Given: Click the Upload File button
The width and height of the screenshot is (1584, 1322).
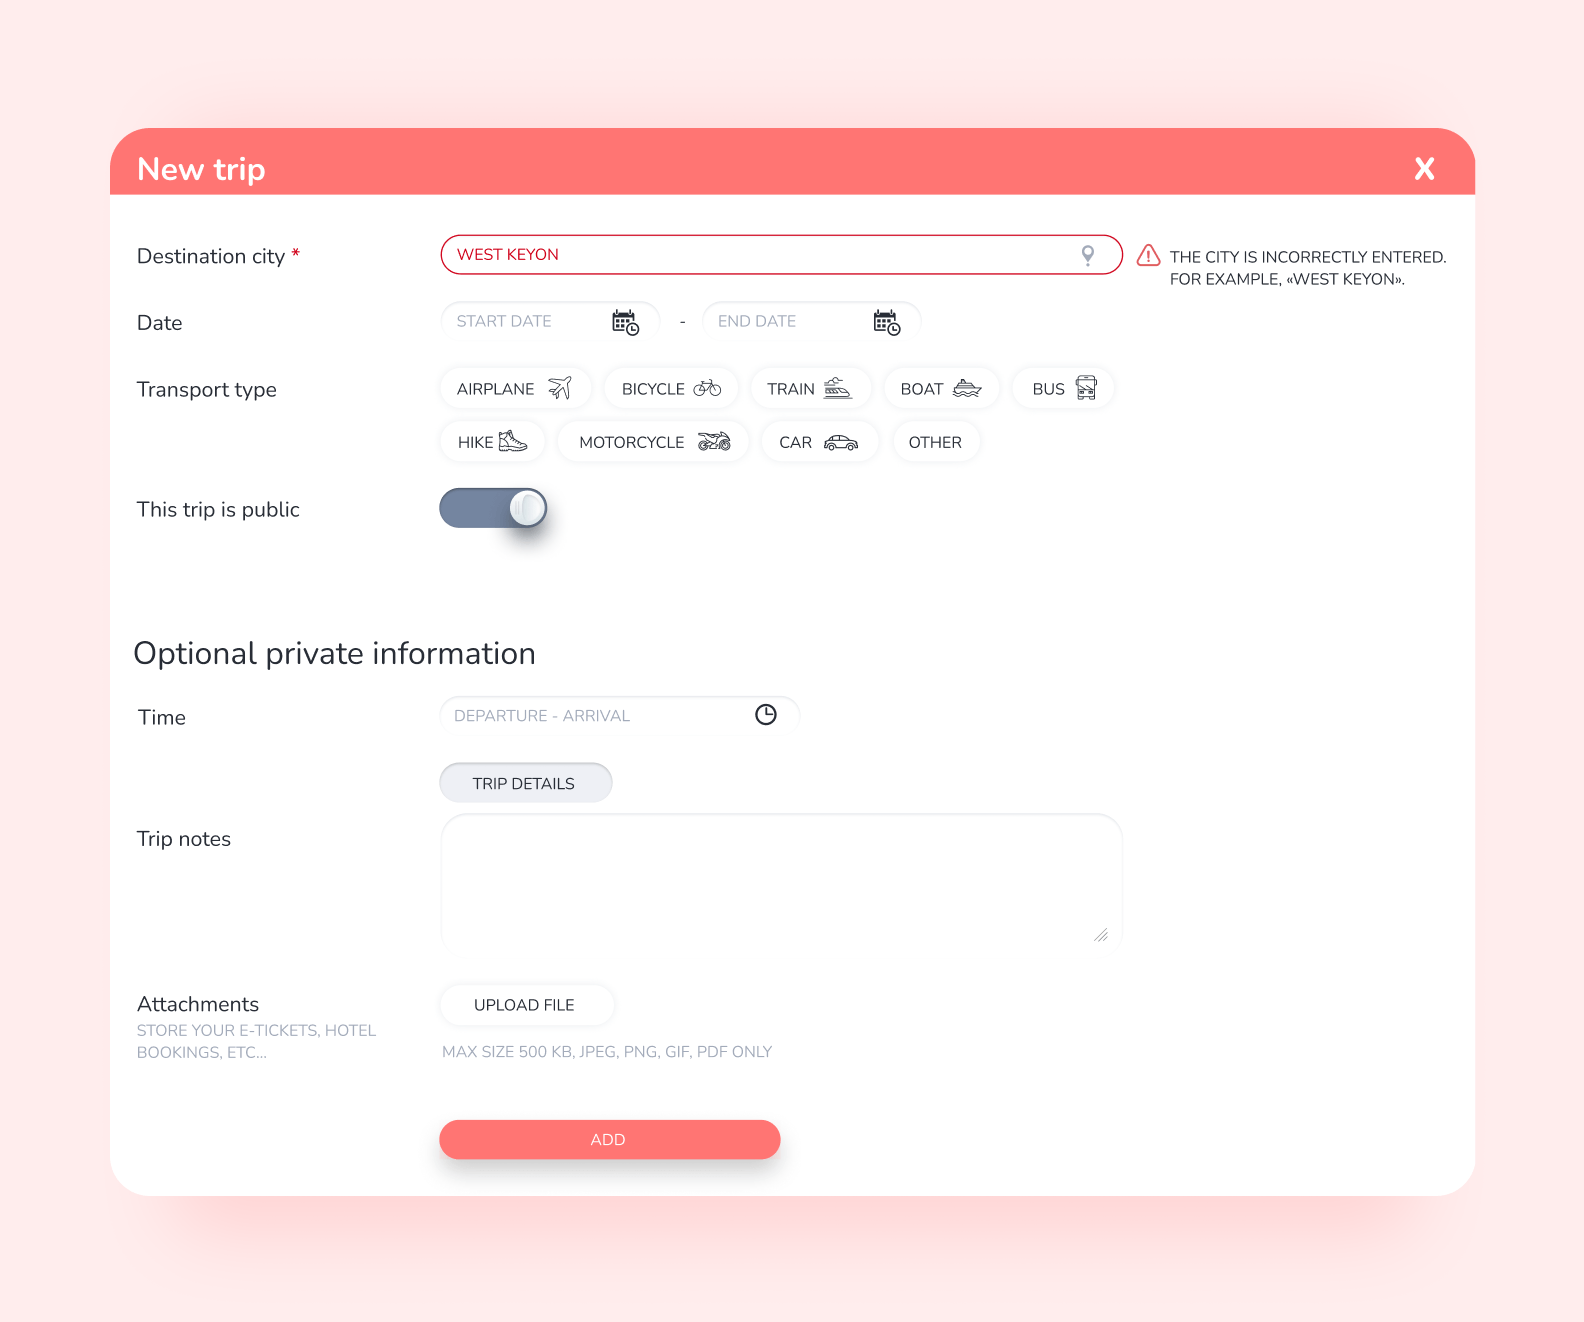Looking at the screenshot, I should pos(526,1005).
